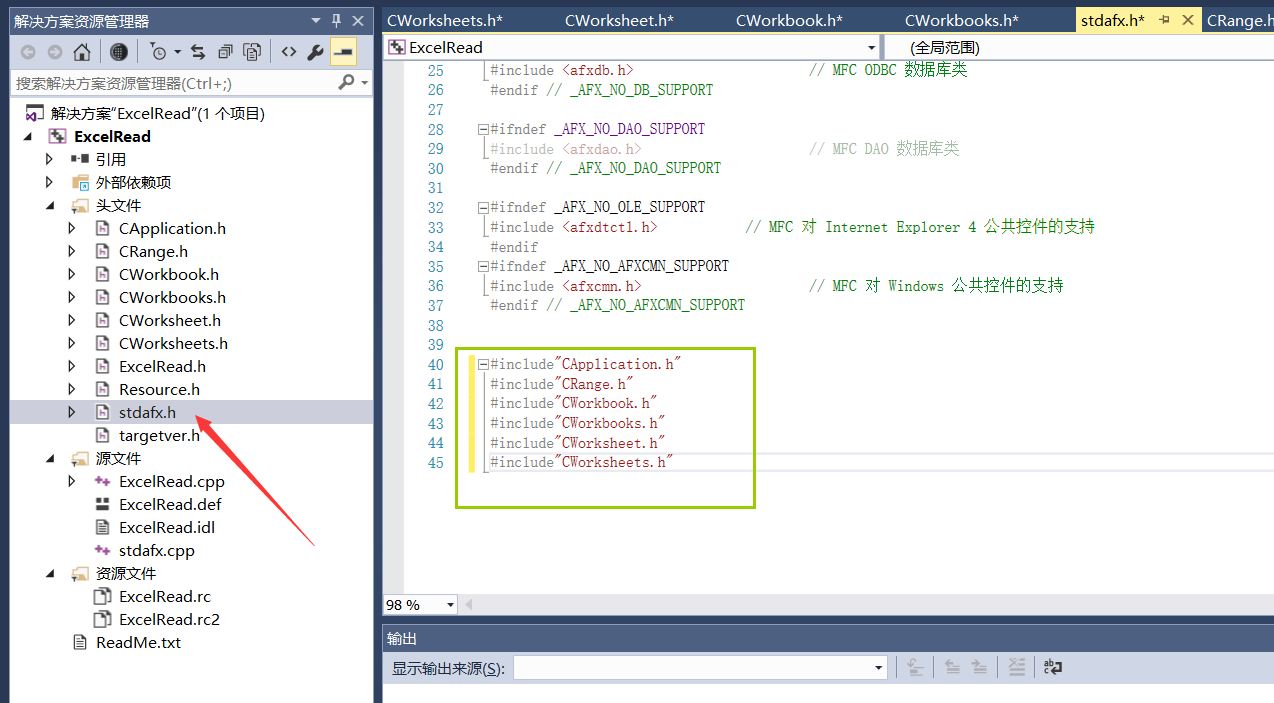Screen dimensions: 1274x703
Task: Collapse code outlining at line 40
Action: coord(483,365)
